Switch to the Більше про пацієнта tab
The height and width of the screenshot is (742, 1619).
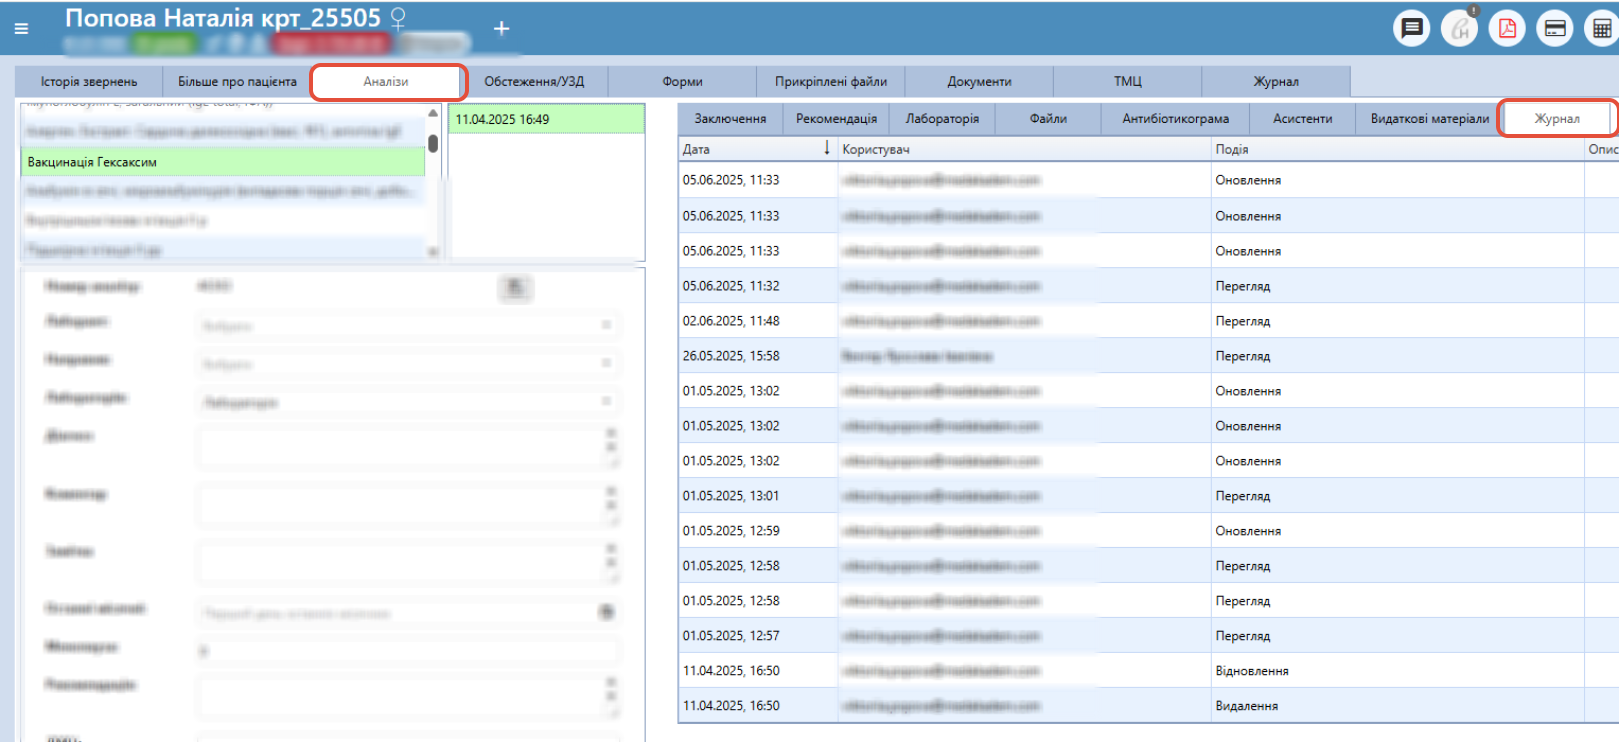237,81
